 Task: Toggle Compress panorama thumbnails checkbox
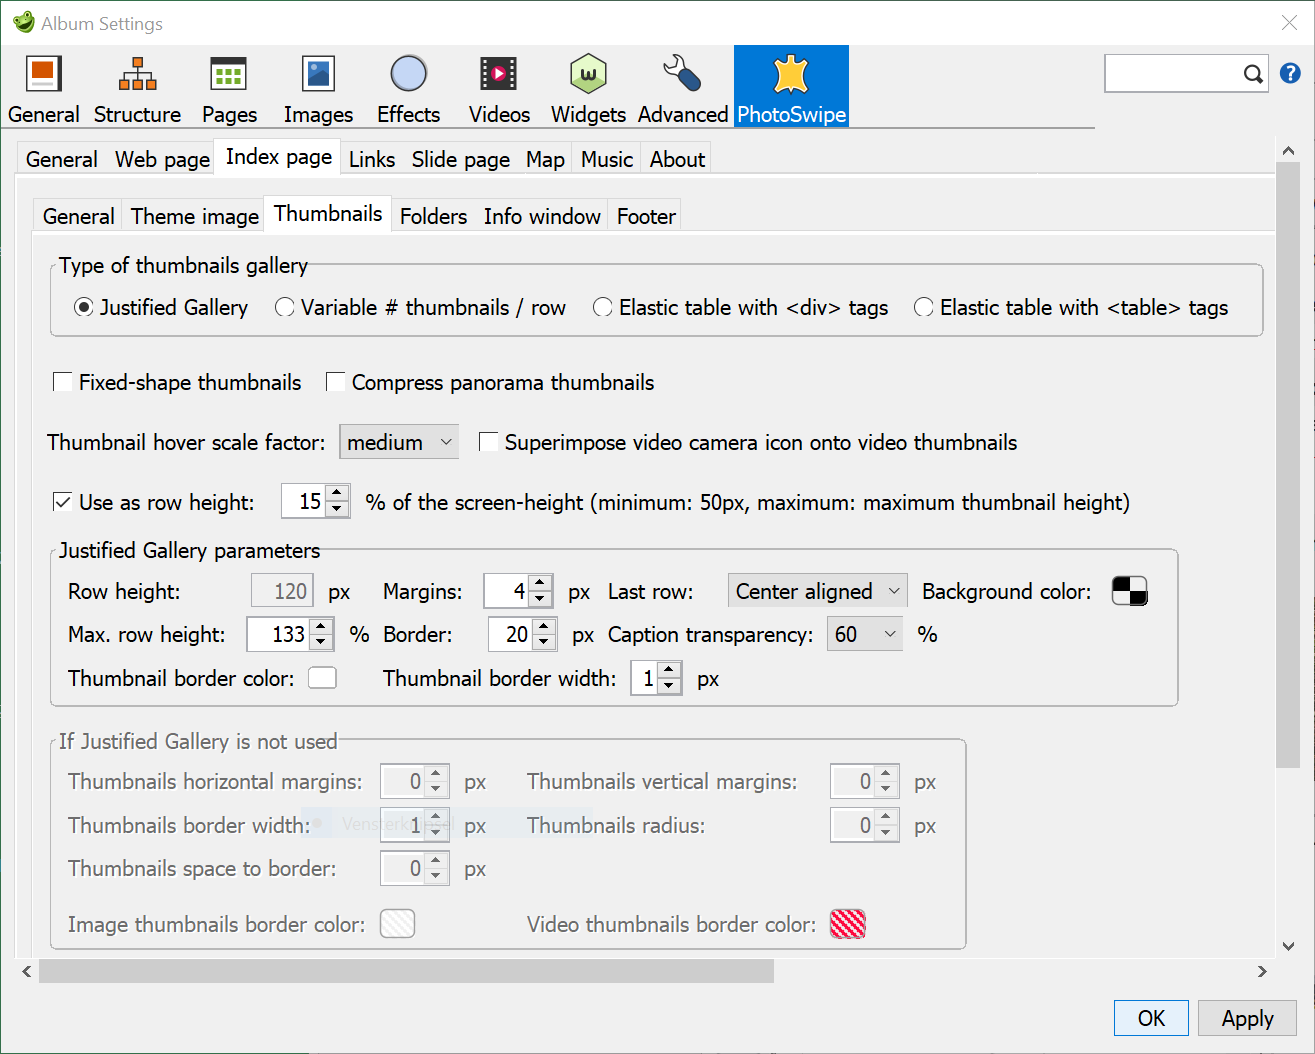[x=336, y=382]
